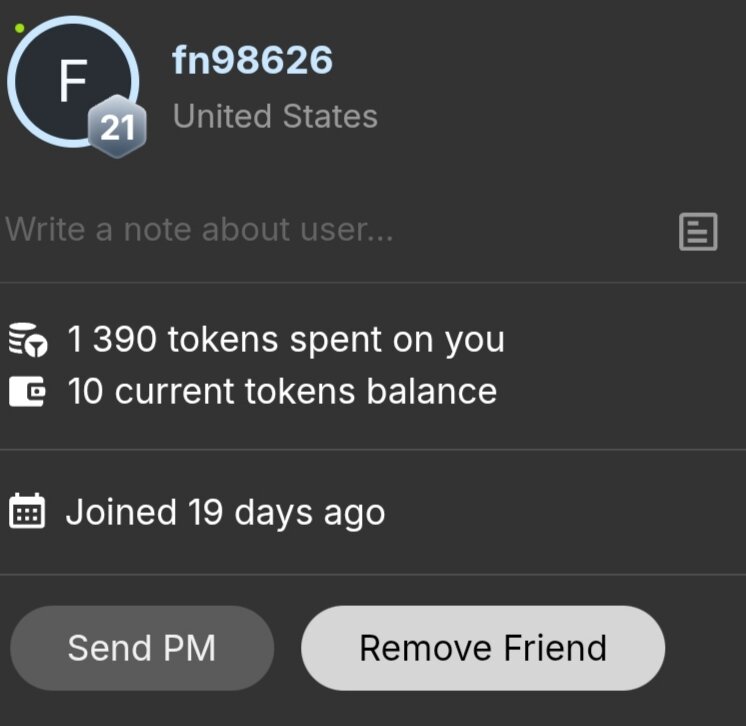The image size is (746, 726).
Task: Click the '1 390' tokens amount
Action: click(x=112, y=340)
